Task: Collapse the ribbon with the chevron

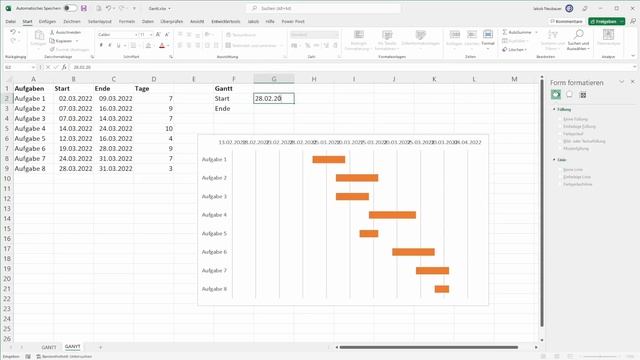Action: (633, 56)
